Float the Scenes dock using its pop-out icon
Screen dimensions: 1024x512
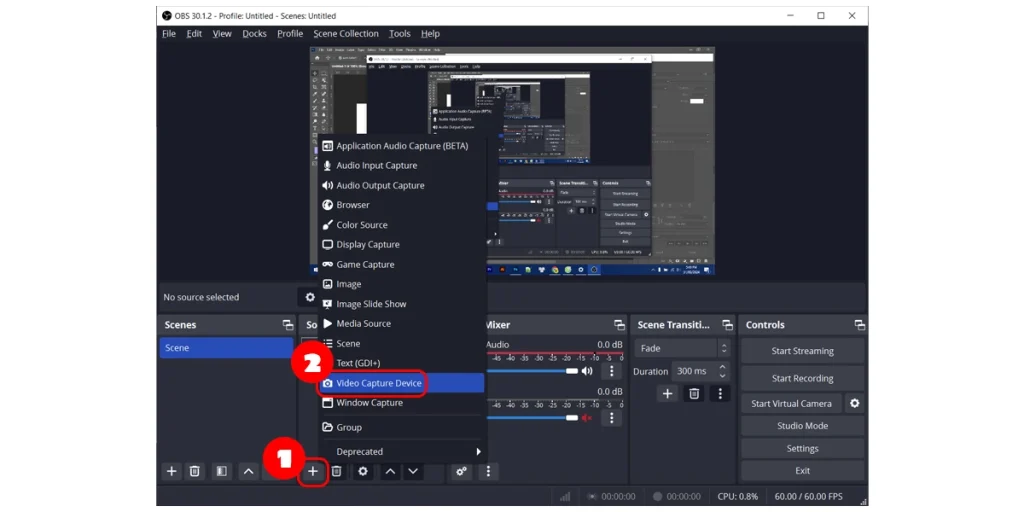287,325
